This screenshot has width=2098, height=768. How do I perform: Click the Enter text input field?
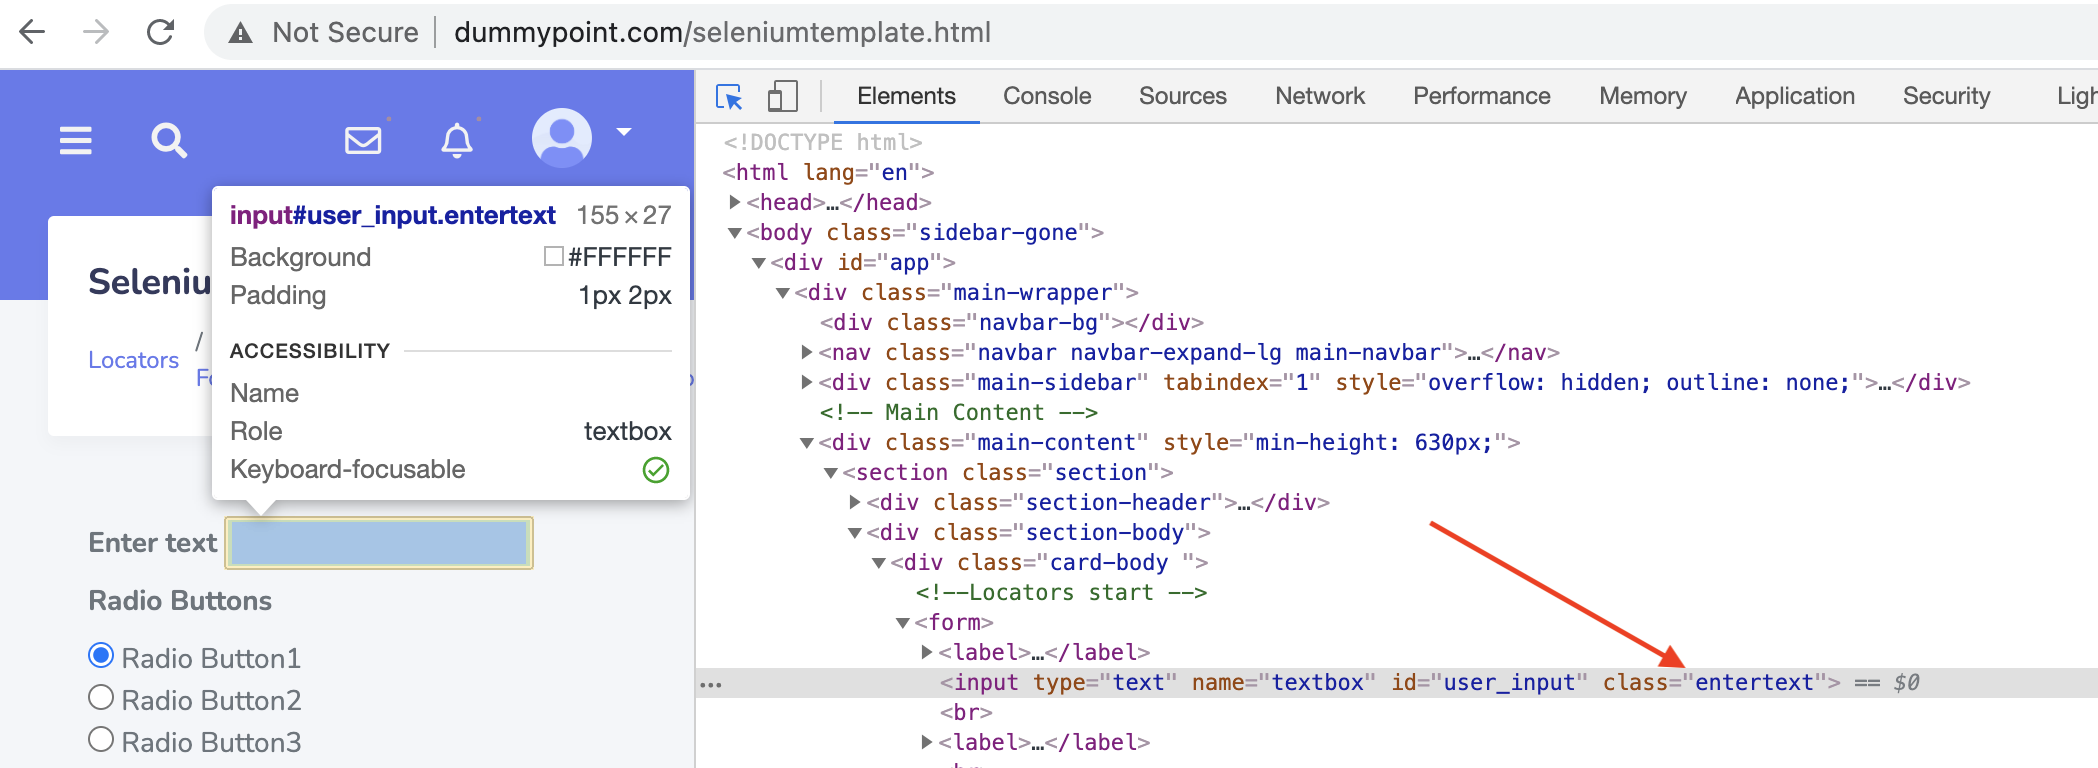click(x=379, y=543)
